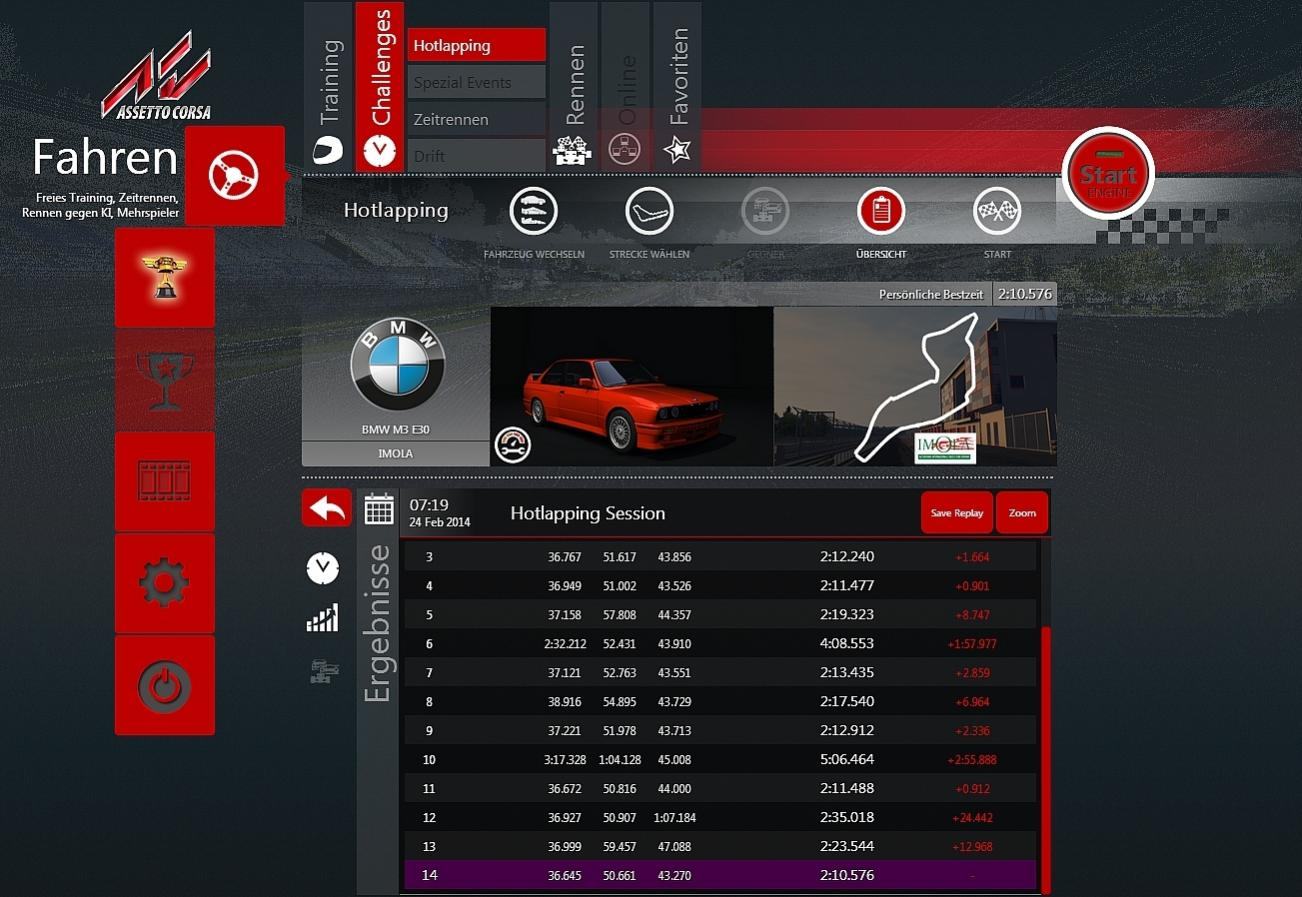This screenshot has height=897, width=1302.
Task: Open the replay filmstrip tile
Action: click(165, 481)
